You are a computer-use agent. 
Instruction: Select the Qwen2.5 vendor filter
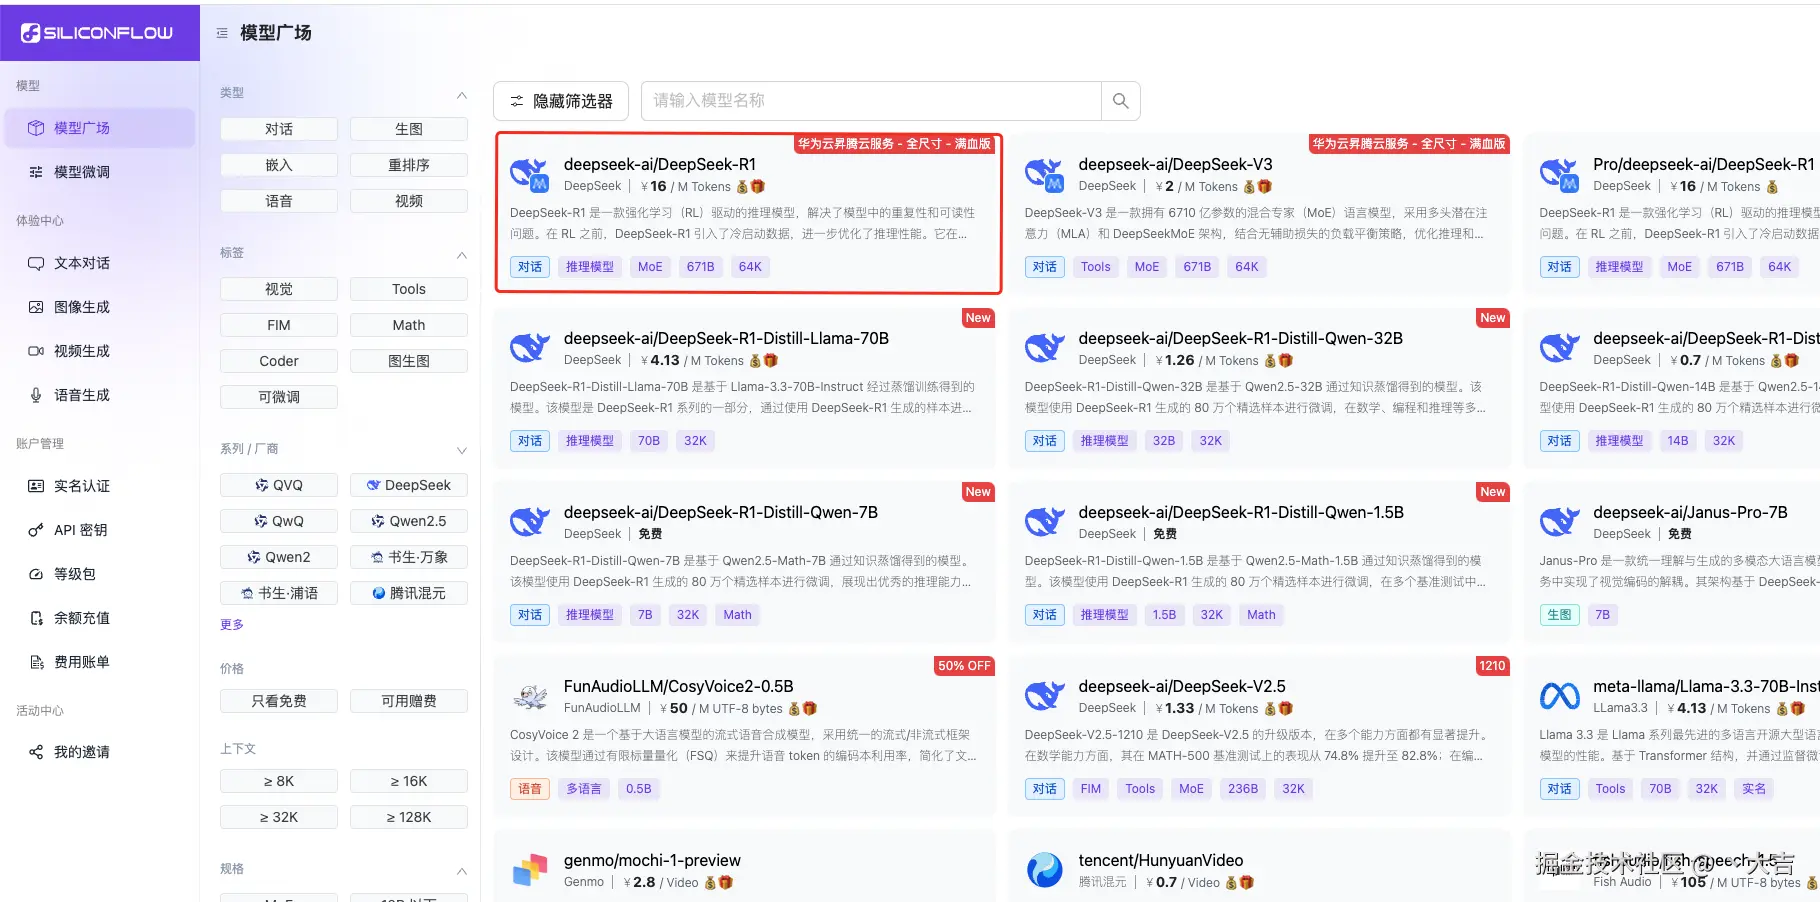(x=409, y=521)
